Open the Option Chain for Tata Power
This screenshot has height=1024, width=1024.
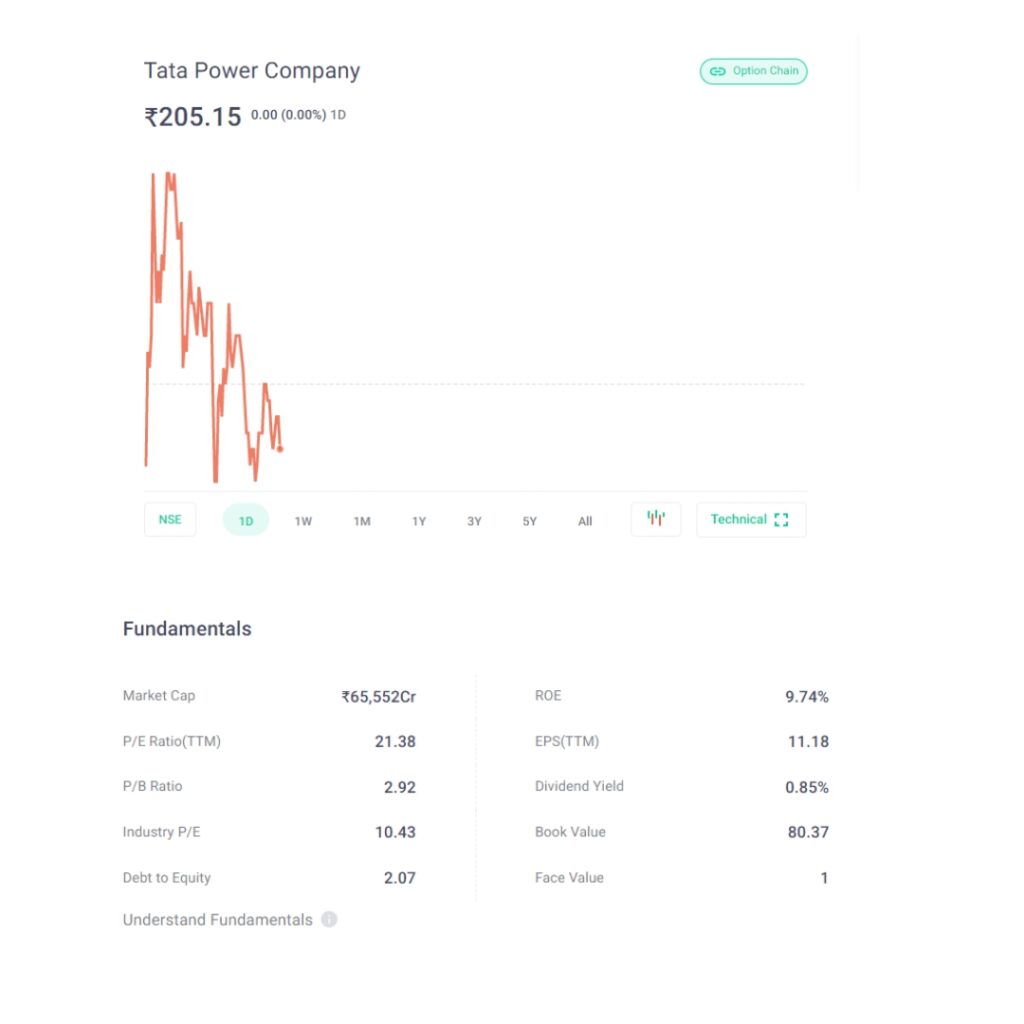pyautogui.click(x=753, y=71)
